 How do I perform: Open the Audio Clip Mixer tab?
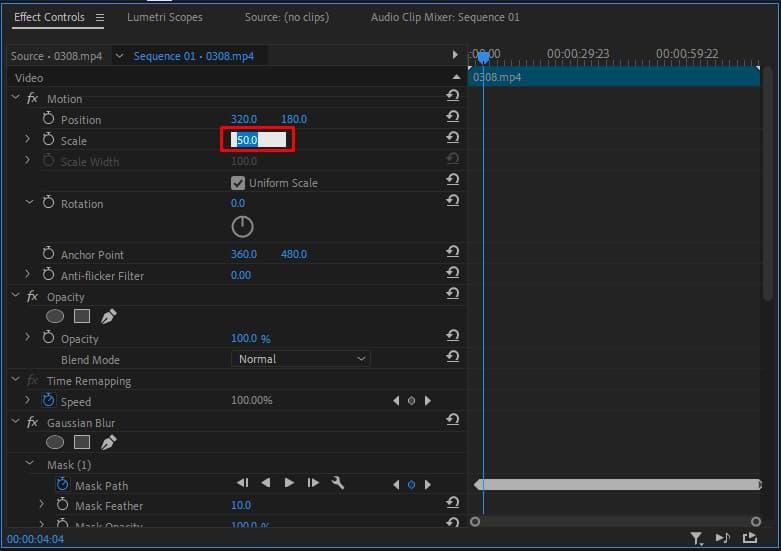[x=445, y=17]
